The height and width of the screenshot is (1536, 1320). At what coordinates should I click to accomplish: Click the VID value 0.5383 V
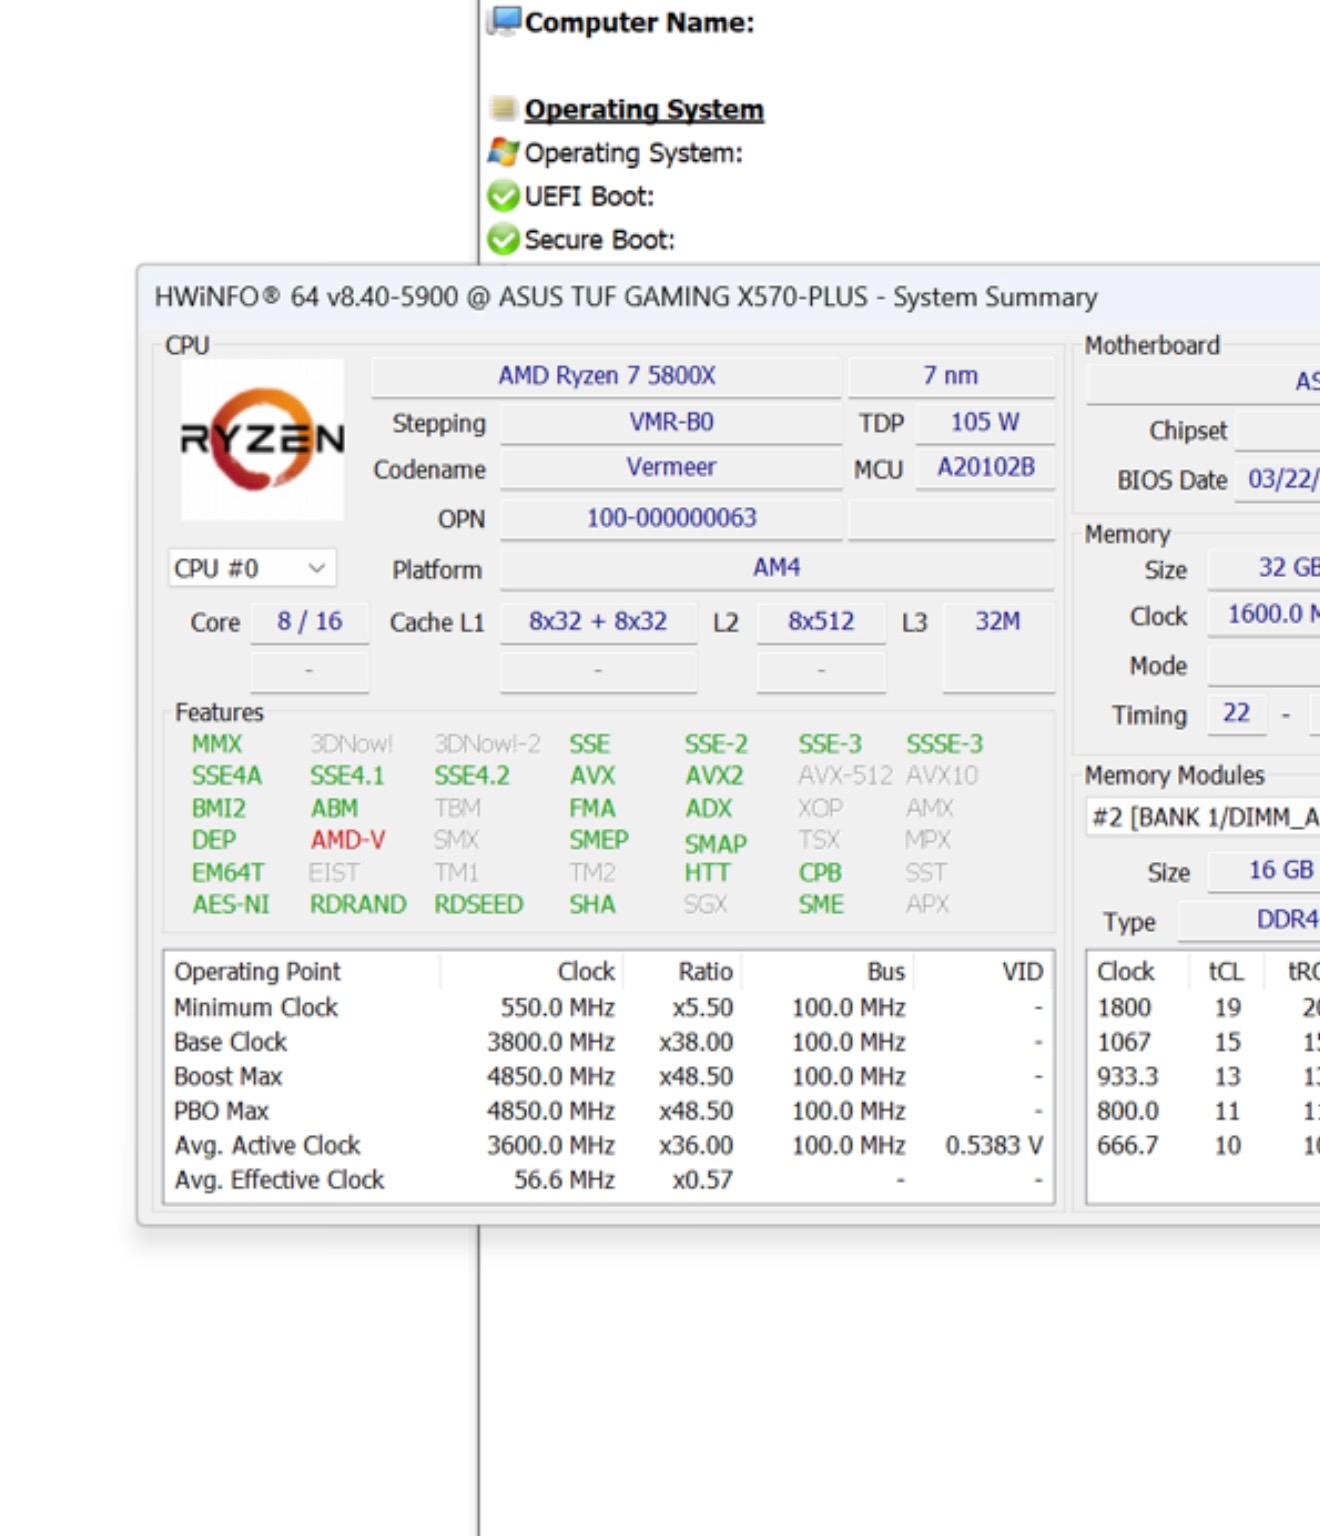point(994,1146)
